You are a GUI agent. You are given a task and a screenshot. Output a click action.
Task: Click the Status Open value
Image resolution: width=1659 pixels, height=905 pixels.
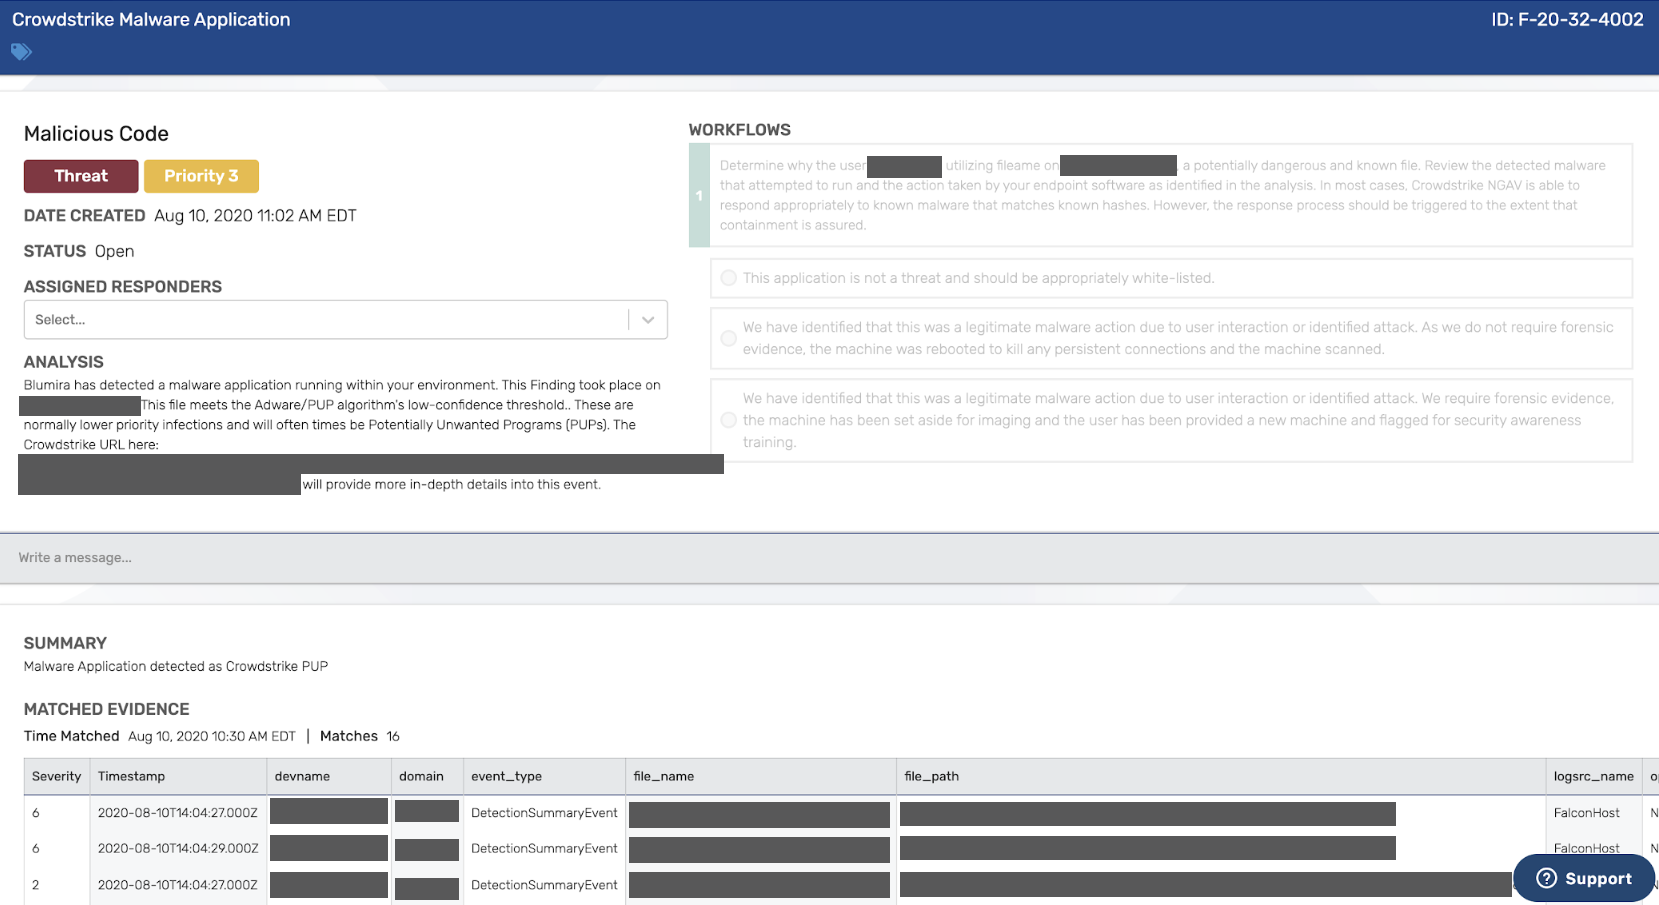coord(114,251)
